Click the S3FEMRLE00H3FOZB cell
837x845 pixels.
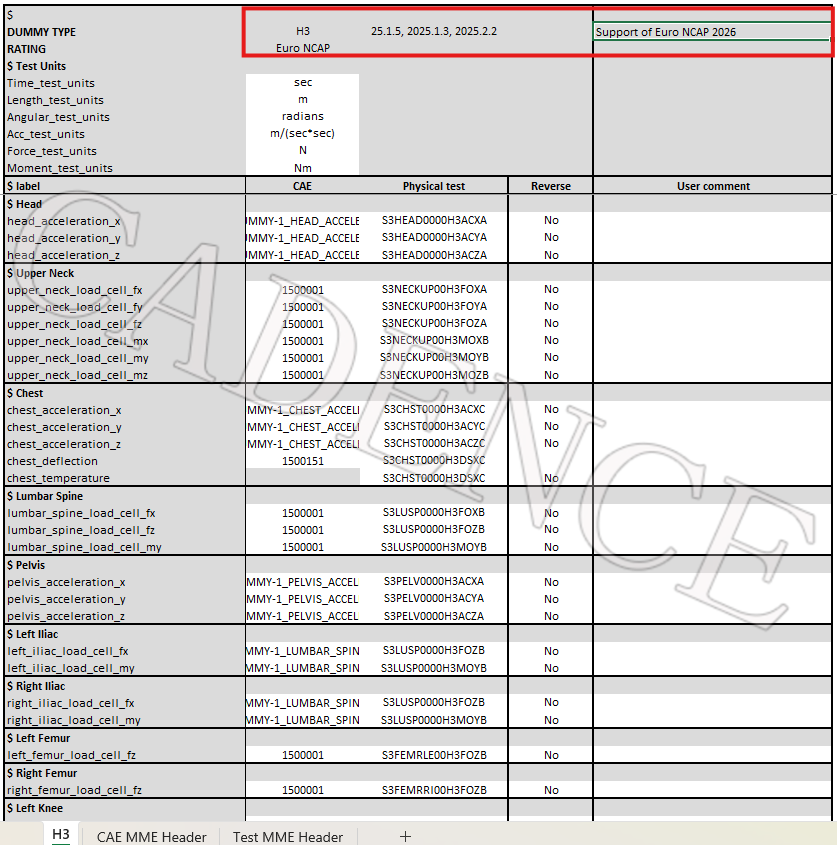point(434,755)
